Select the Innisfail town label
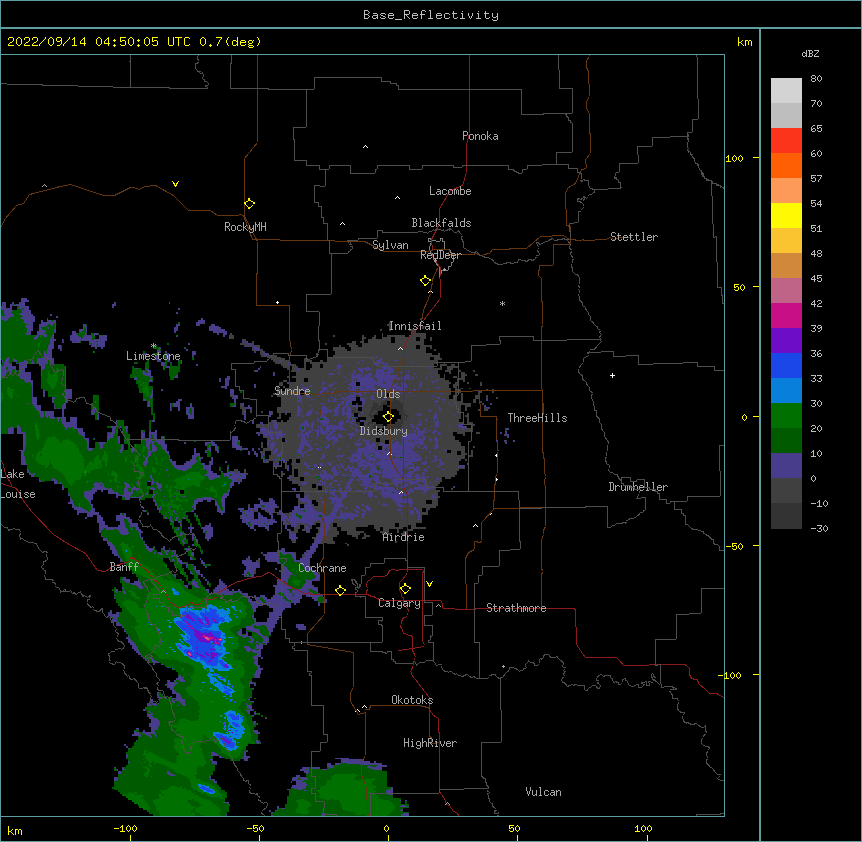The image size is (862, 842). [415, 326]
